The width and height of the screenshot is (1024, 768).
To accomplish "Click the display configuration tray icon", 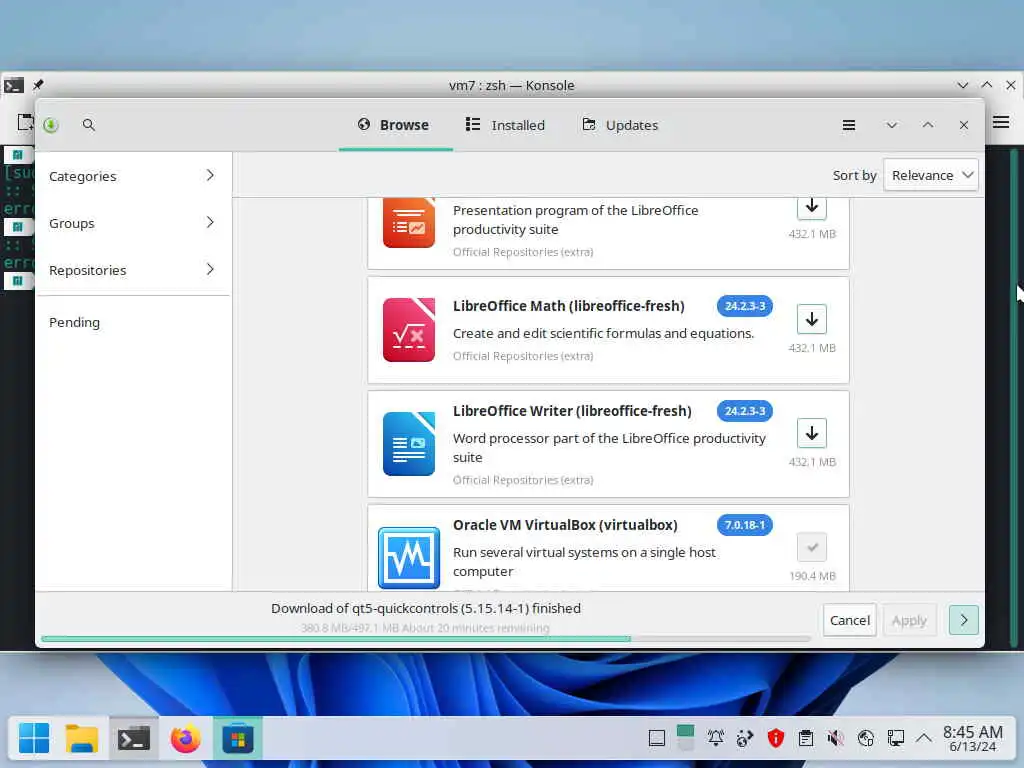I will coord(895,738).
